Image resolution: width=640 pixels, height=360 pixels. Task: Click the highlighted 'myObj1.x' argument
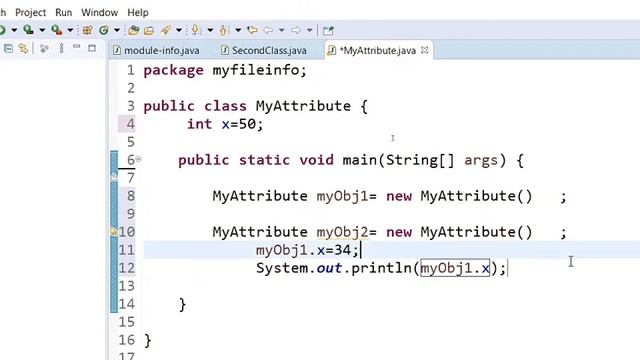455,268
